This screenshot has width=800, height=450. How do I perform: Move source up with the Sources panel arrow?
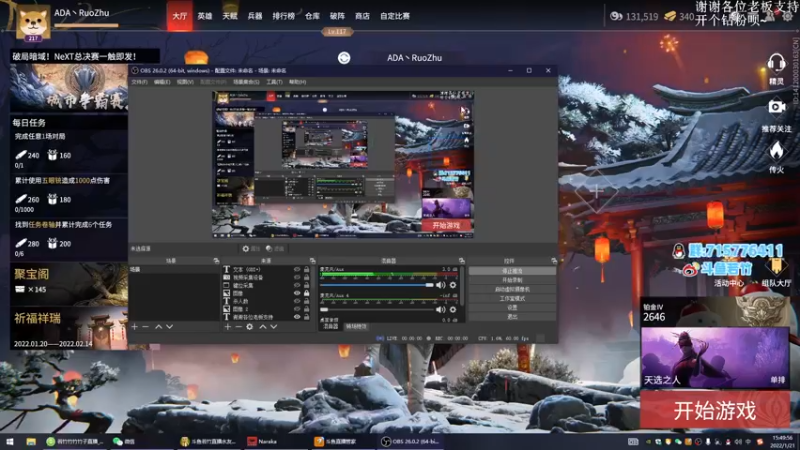point(263,327)
